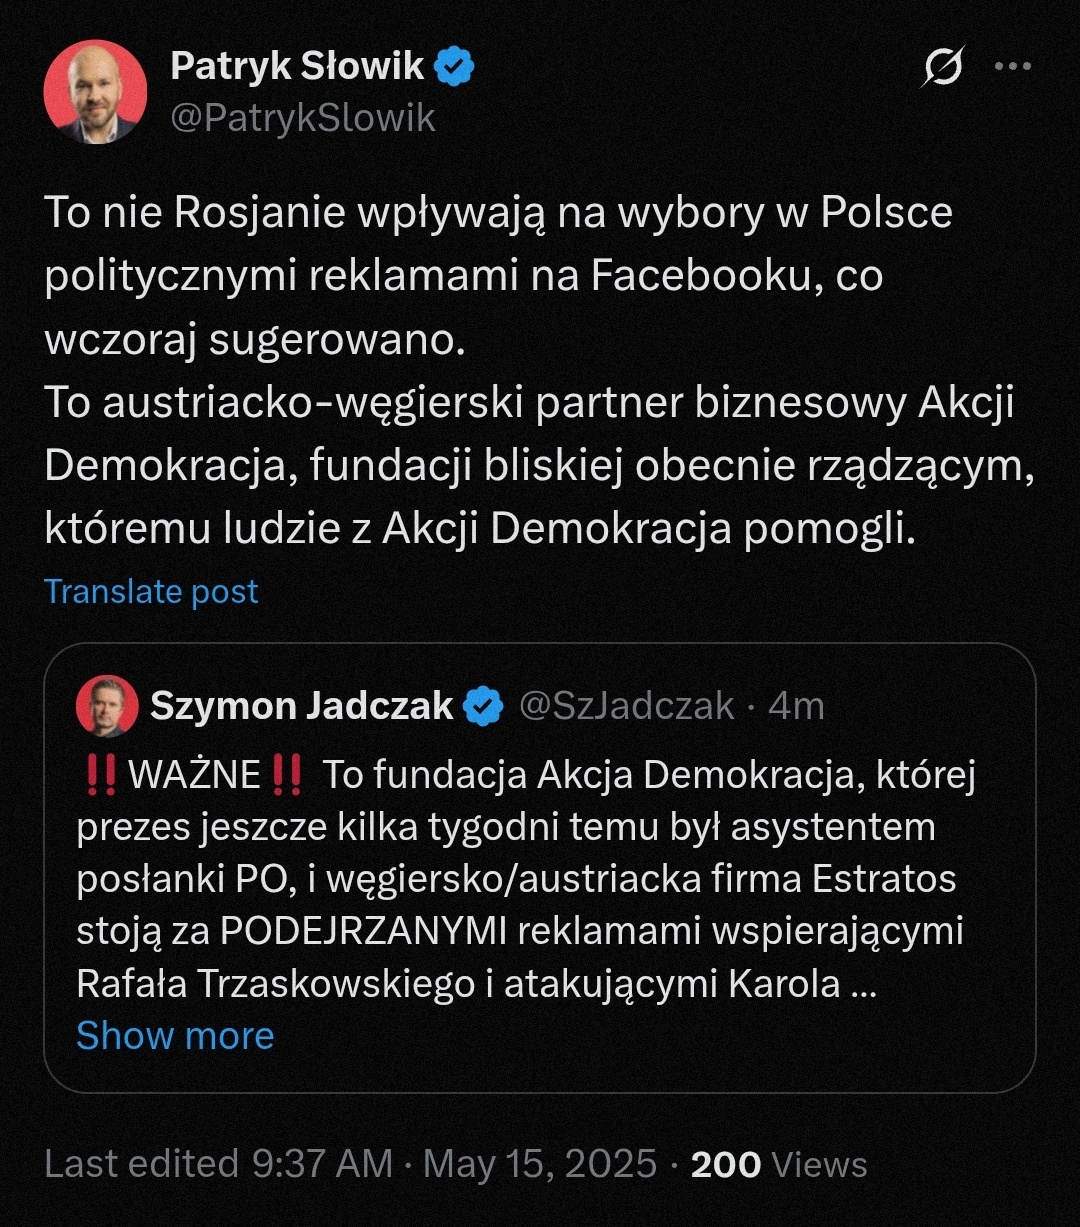This screenshot has height=1227, width=1080.
Task: Open Szymon Jadczak's small avatar
Action: [107, 706]
